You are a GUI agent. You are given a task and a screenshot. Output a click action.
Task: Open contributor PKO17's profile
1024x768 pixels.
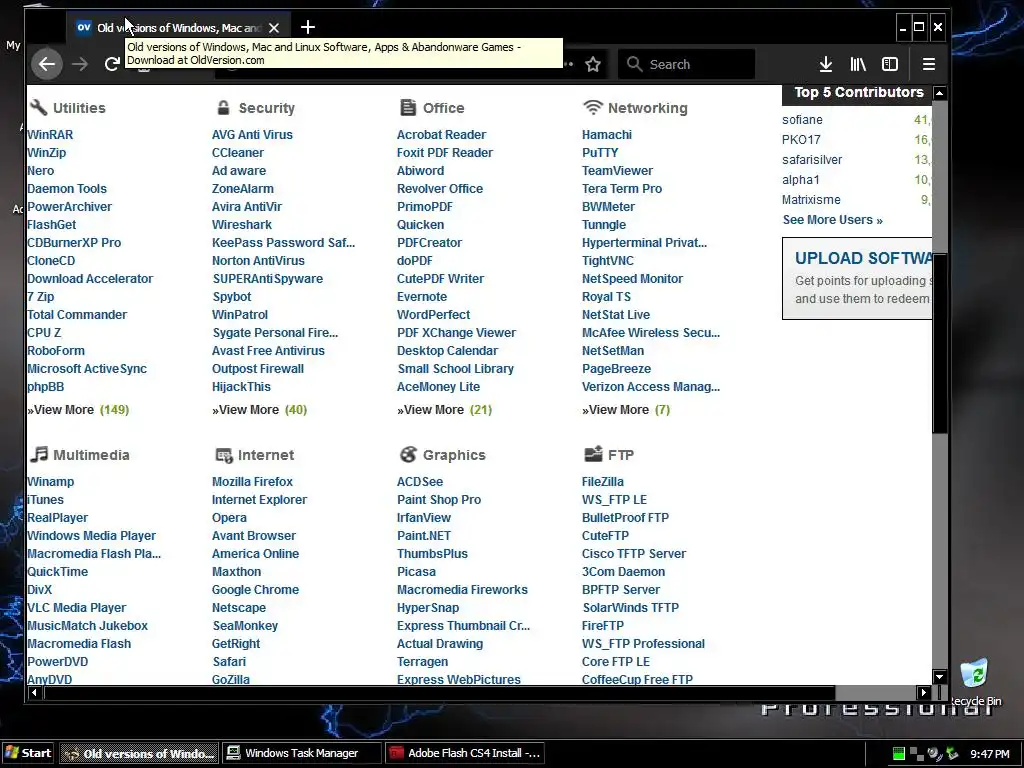pos(801,140)
